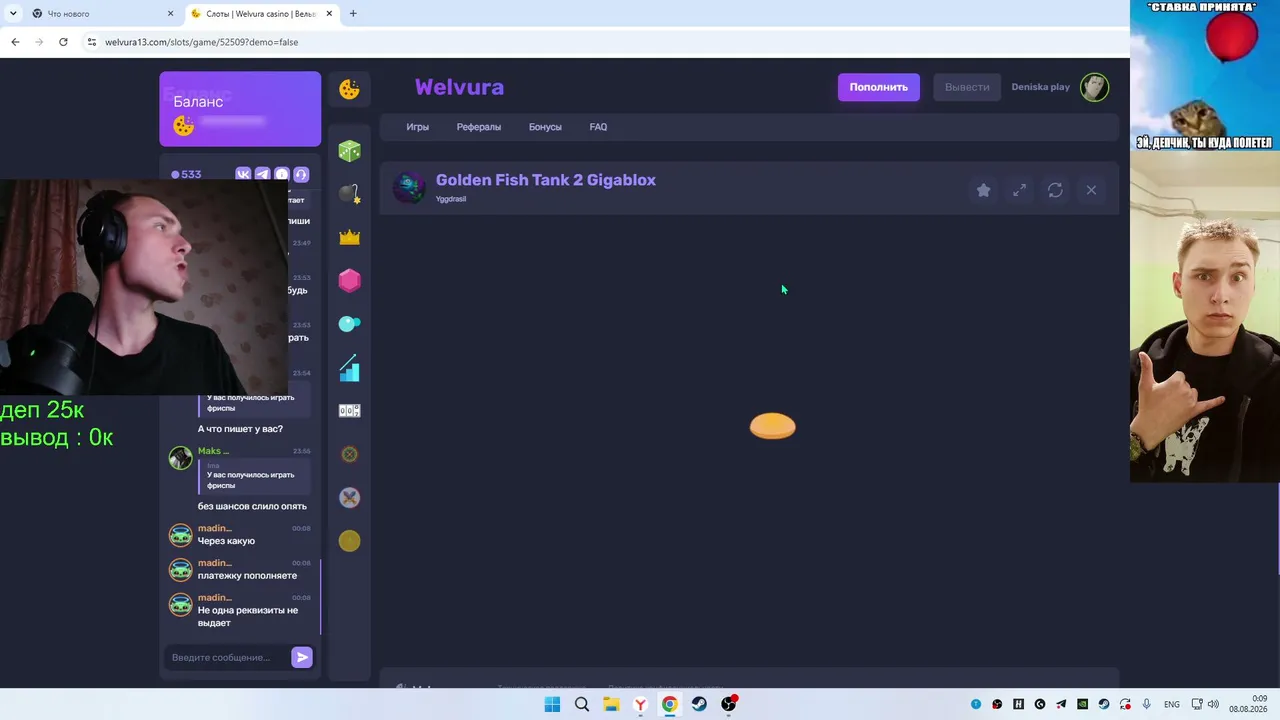This screenshot has height=720, width=1280.
Task: Open the VK social link in chat header
Action: [x=243, y=174]
